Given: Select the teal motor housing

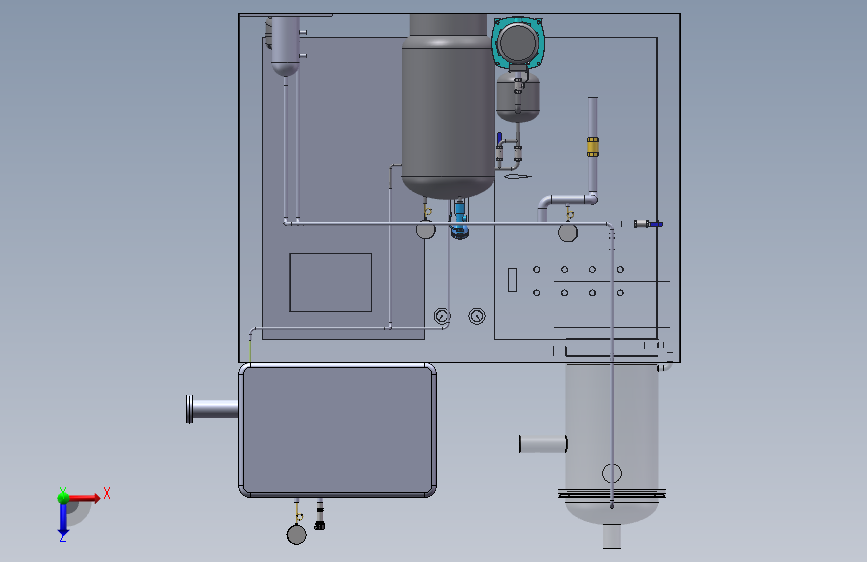Looking at the screenshot, I should [x=518, y=43].
